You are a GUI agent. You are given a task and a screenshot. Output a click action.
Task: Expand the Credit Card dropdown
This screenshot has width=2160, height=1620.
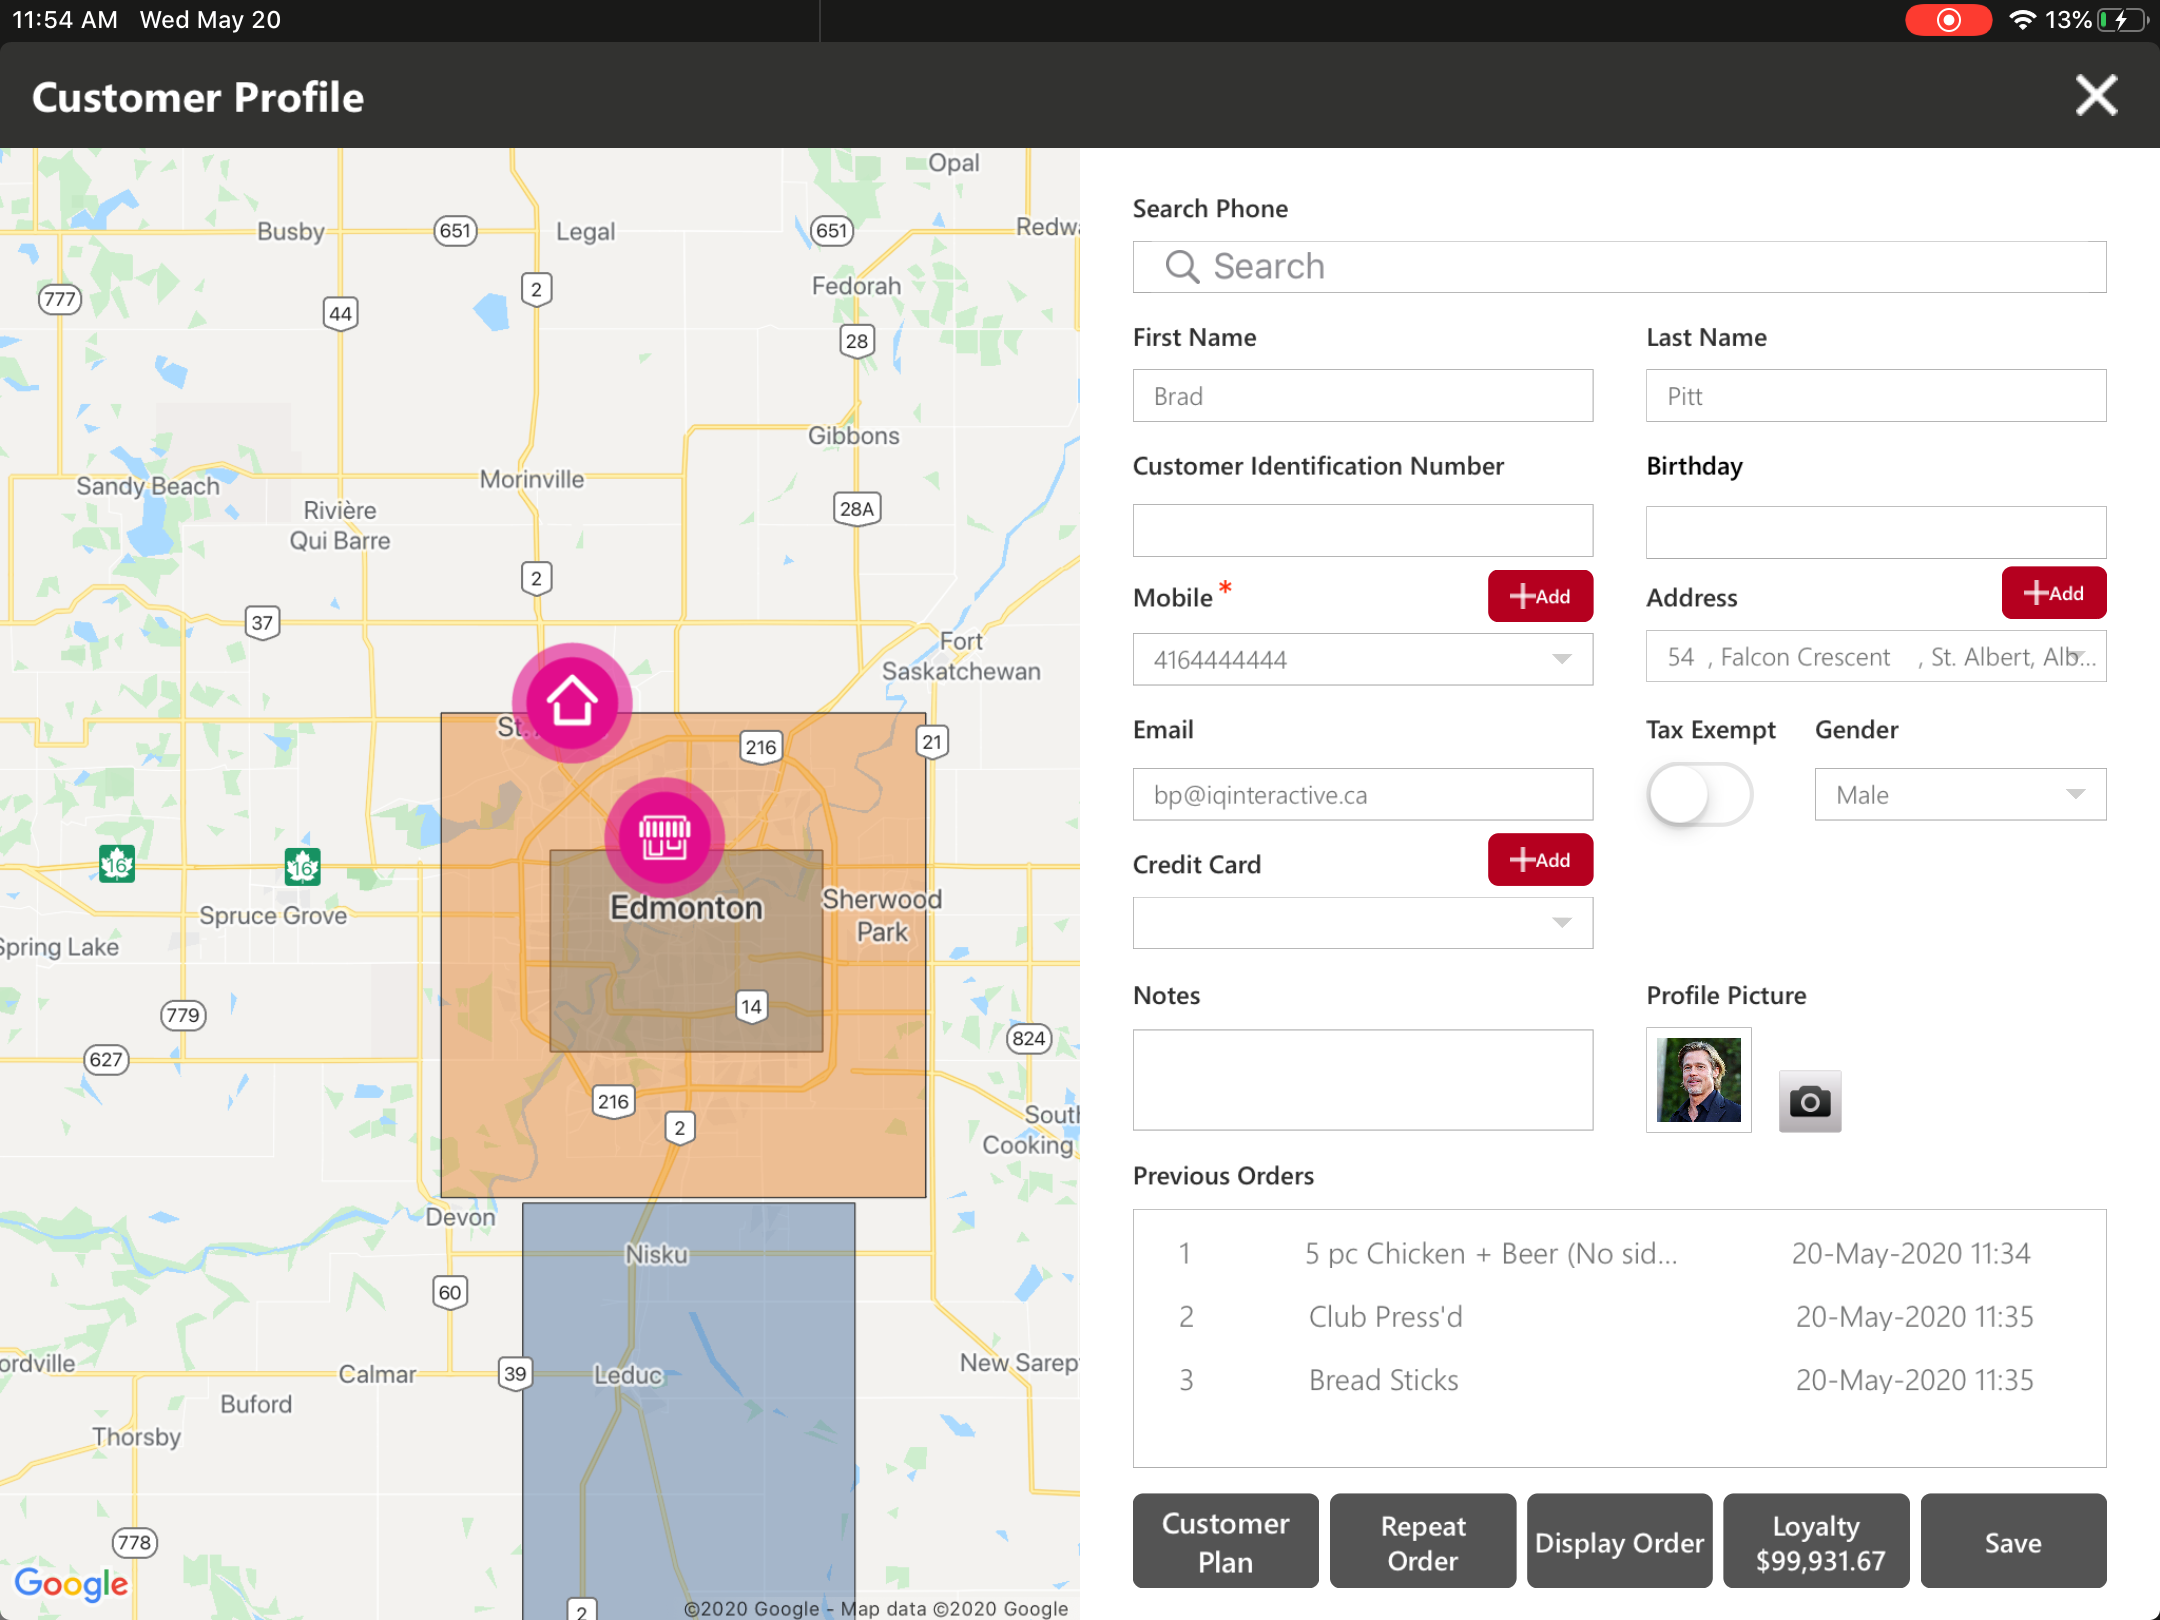click(1362, 923)
